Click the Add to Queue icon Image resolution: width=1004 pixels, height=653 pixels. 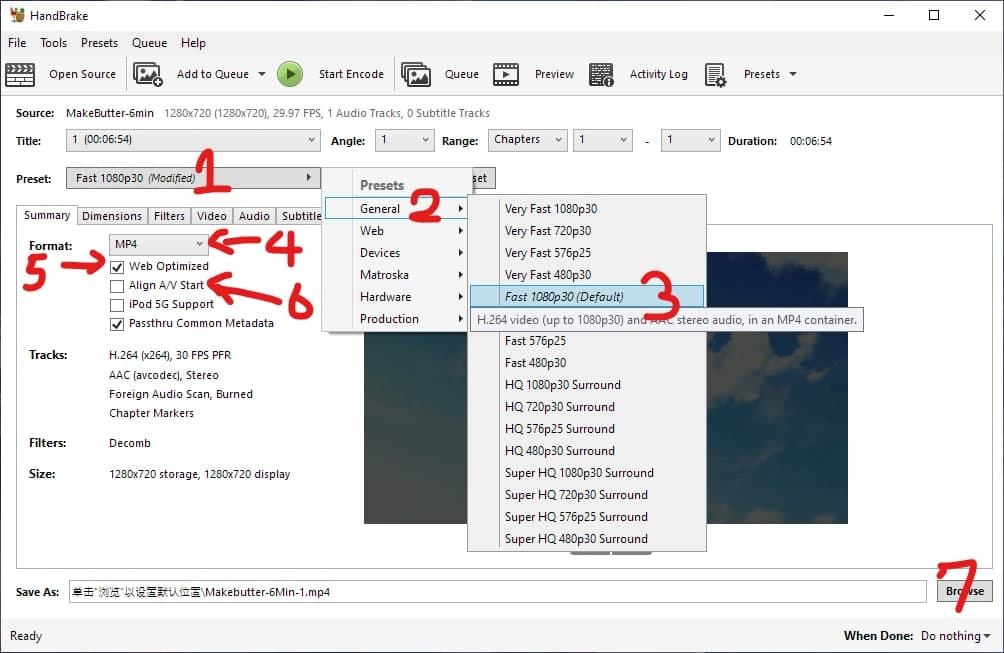pyautogui.click(x=148, y=74)
